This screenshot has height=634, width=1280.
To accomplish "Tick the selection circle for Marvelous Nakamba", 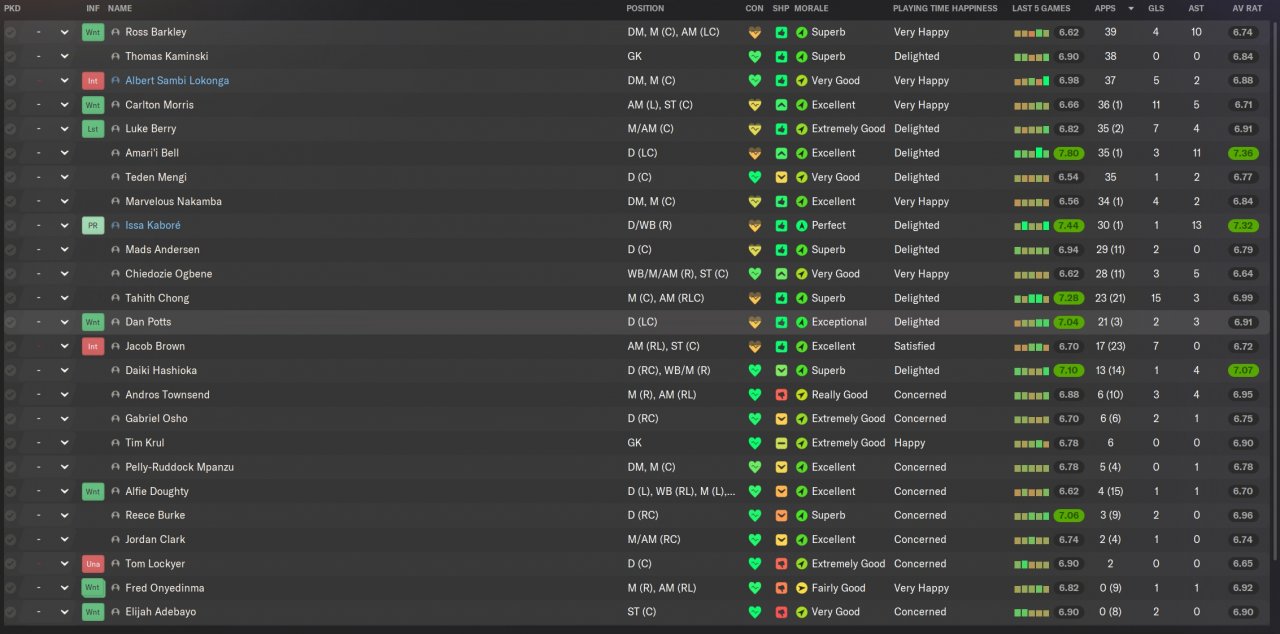I will [x=10, y=202].
